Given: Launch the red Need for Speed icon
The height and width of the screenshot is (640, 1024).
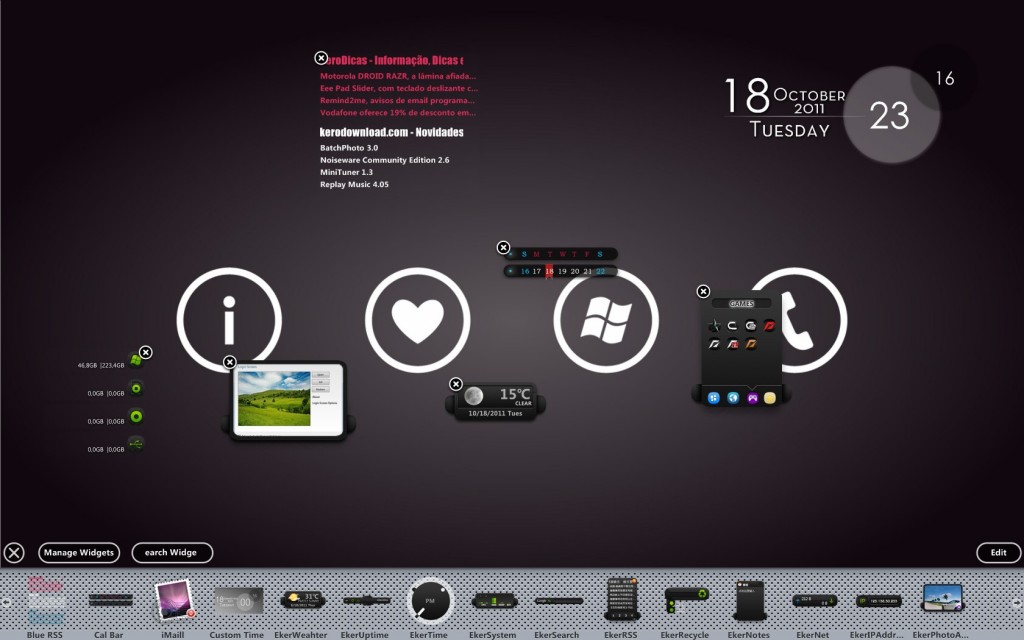Looking at the screenshot, I should coord(769,325).
